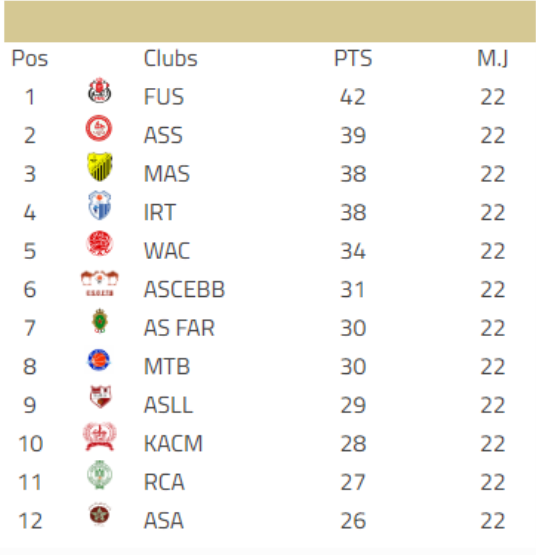Open the KACM club name link
This screenshot has width=536, height=555.
173,443
